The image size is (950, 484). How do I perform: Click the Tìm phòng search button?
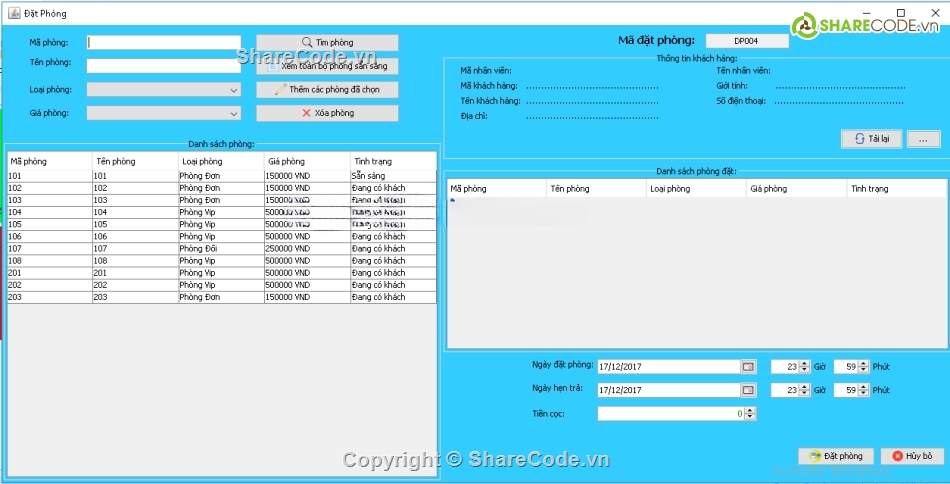(x=327, y=42)
